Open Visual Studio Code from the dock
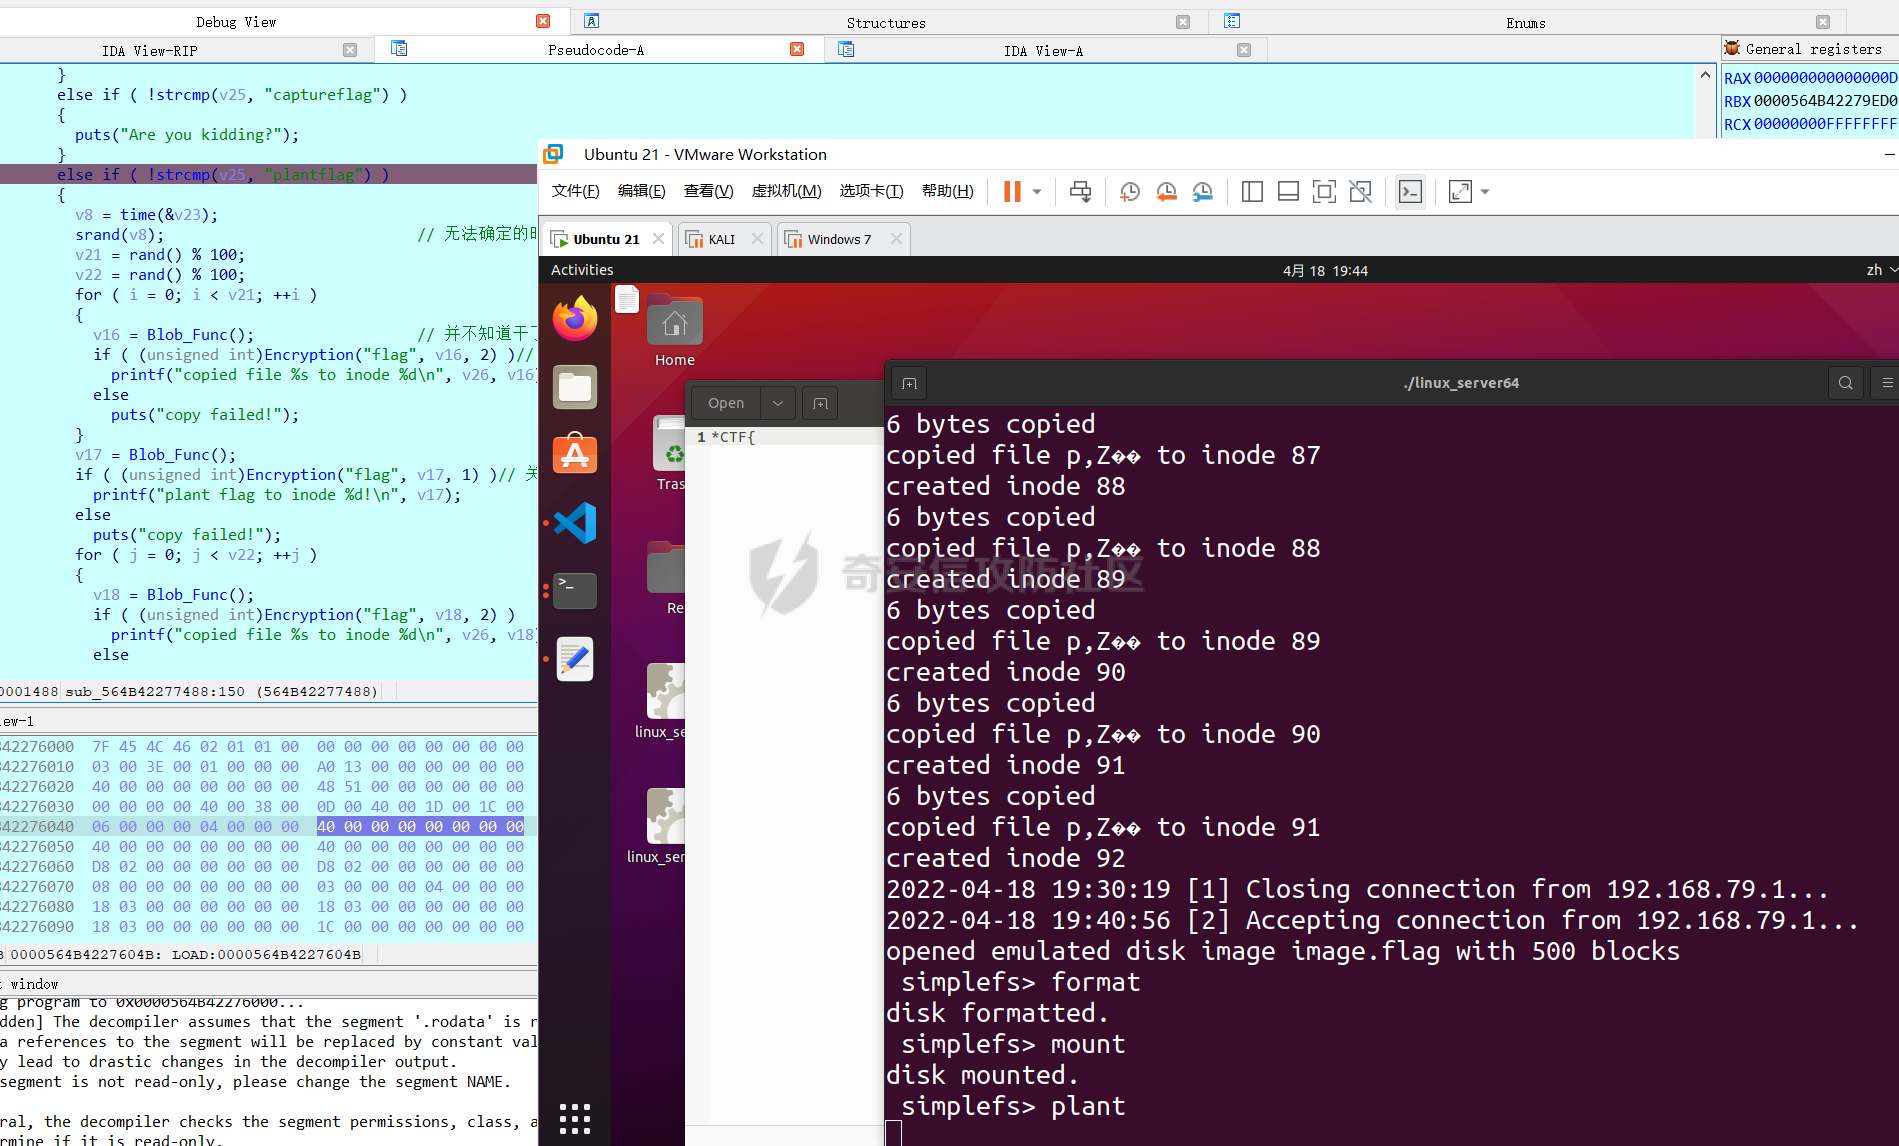 tap(575, 523)
